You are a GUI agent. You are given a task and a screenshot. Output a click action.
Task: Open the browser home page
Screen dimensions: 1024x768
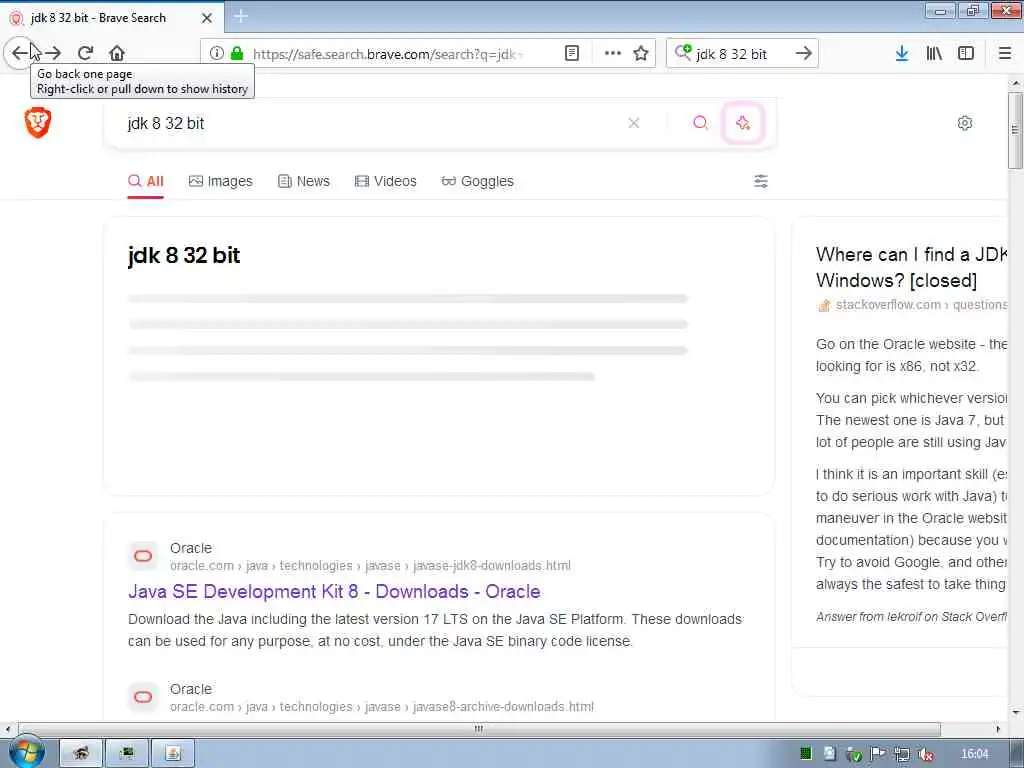[117, 53]
